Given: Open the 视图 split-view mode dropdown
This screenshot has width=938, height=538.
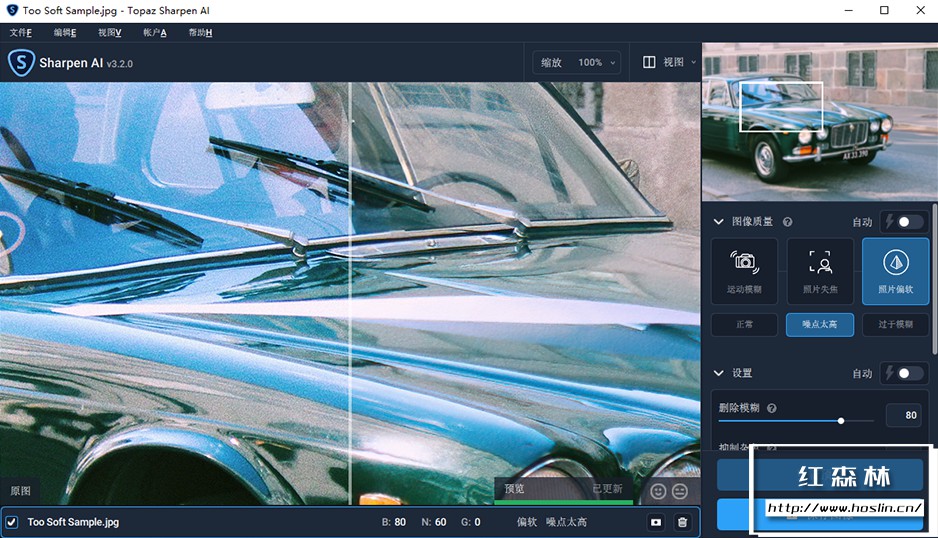Looking at the screenshot, I should coord(669,62).
